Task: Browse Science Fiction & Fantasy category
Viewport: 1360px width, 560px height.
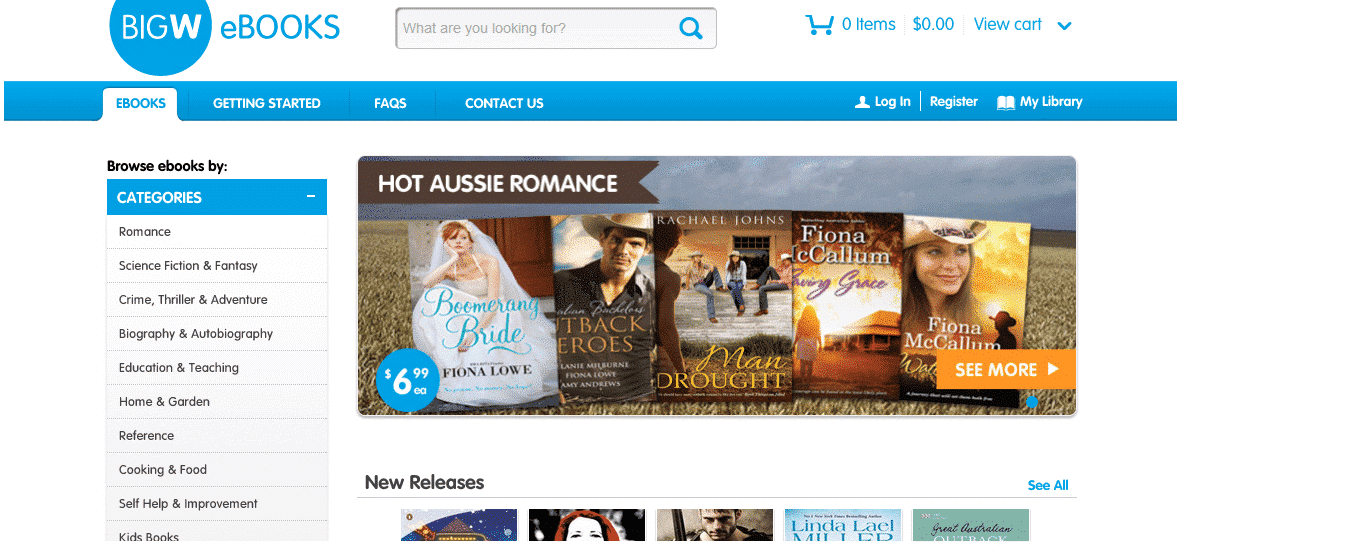Action: tap(217, 266)
